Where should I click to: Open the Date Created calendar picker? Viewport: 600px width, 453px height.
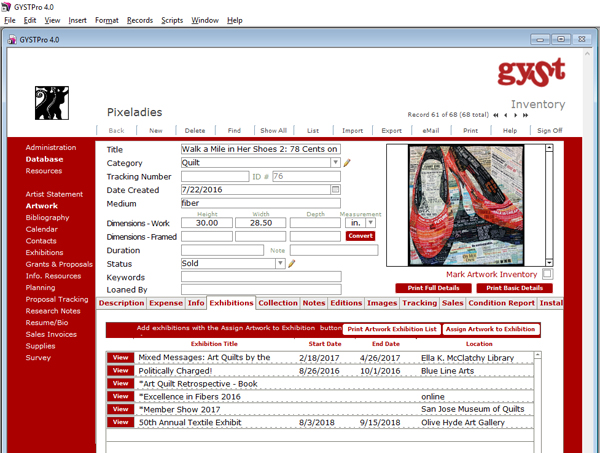(x=335, y=189)
